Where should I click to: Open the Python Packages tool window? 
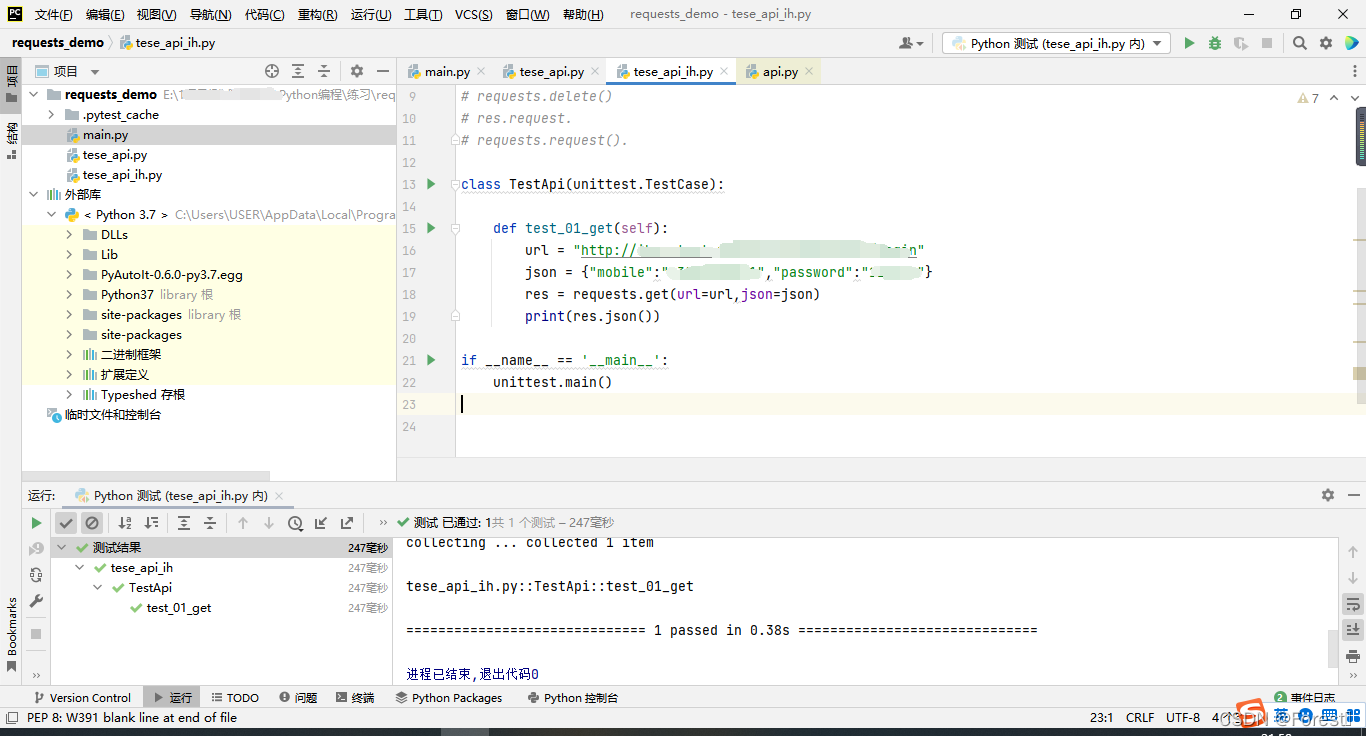pos(449,697)
